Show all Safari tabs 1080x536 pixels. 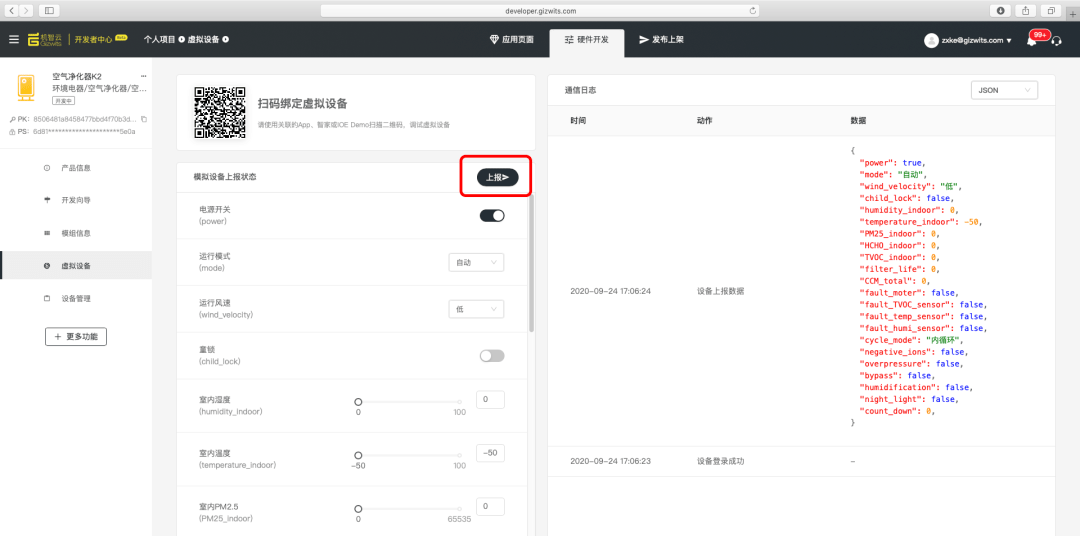[1051, 10]
